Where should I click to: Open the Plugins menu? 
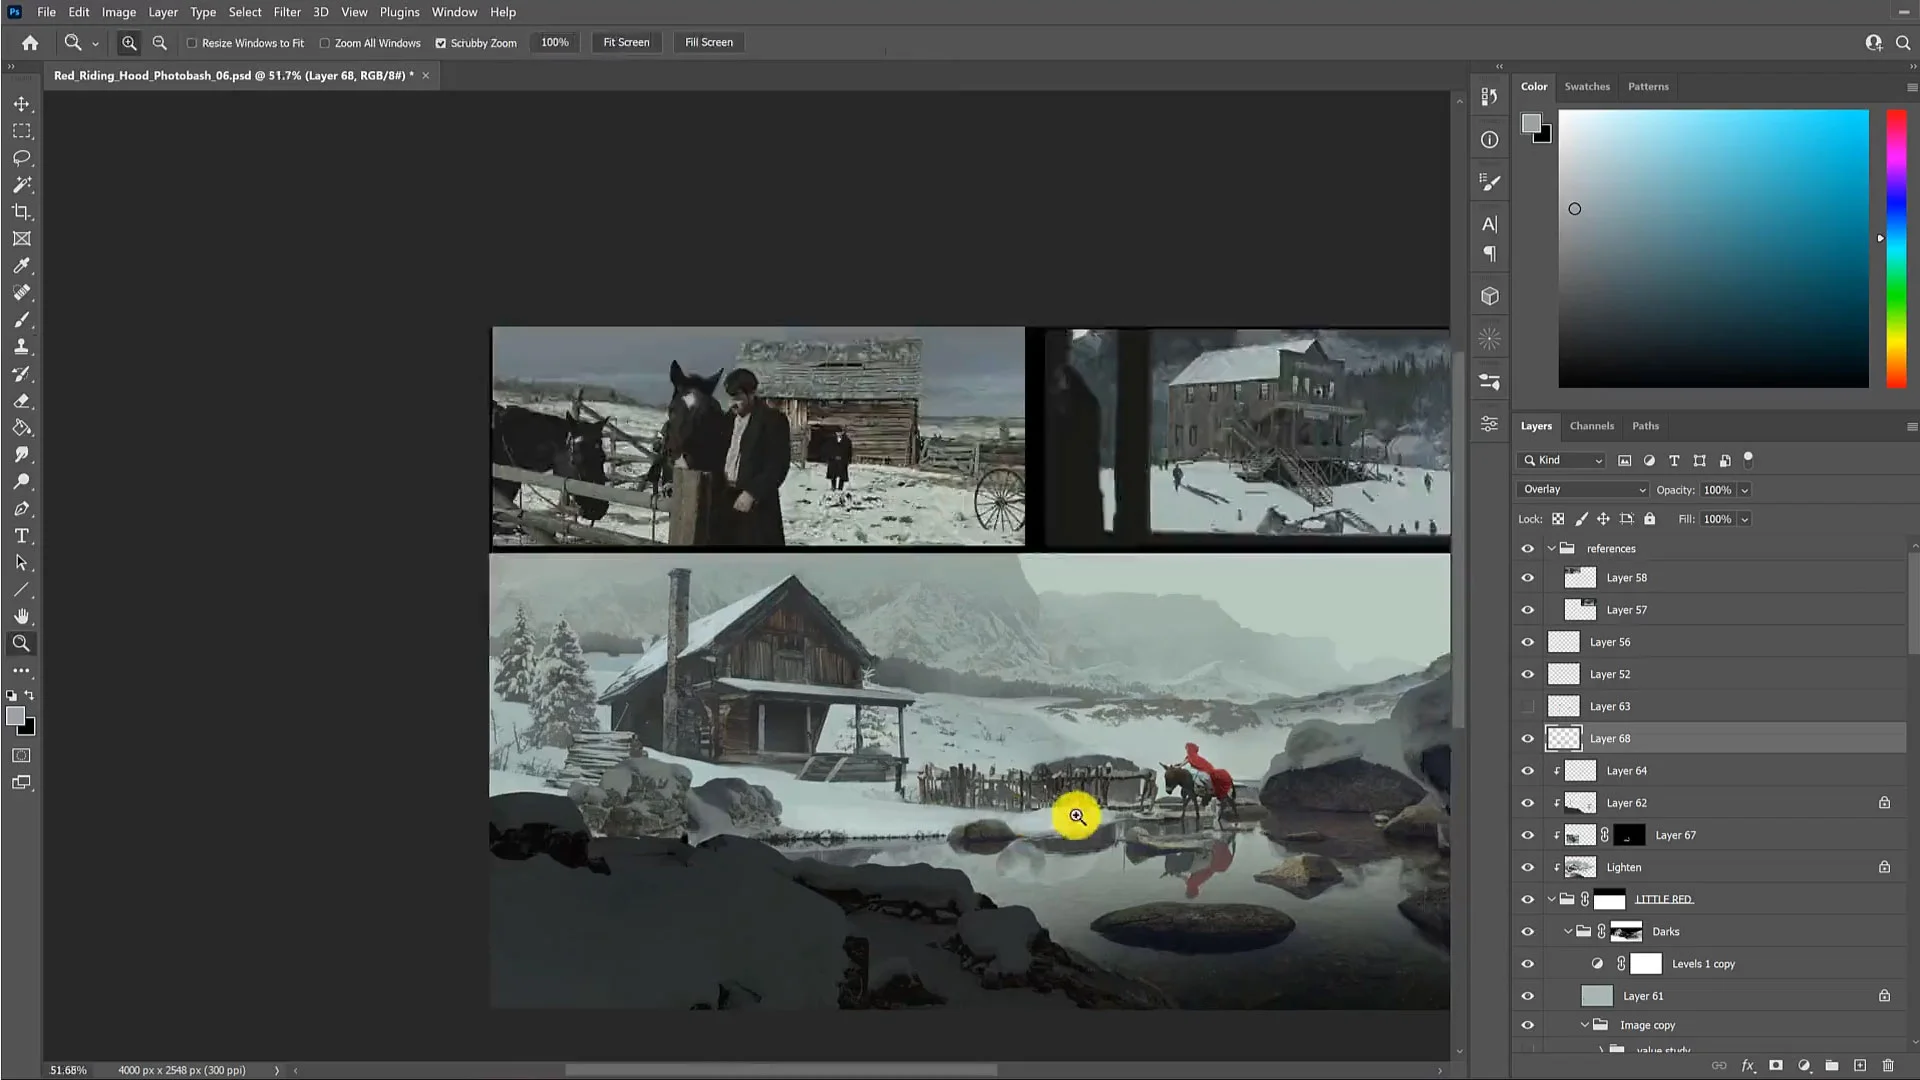pyautogui.click(x=399, y=12)
